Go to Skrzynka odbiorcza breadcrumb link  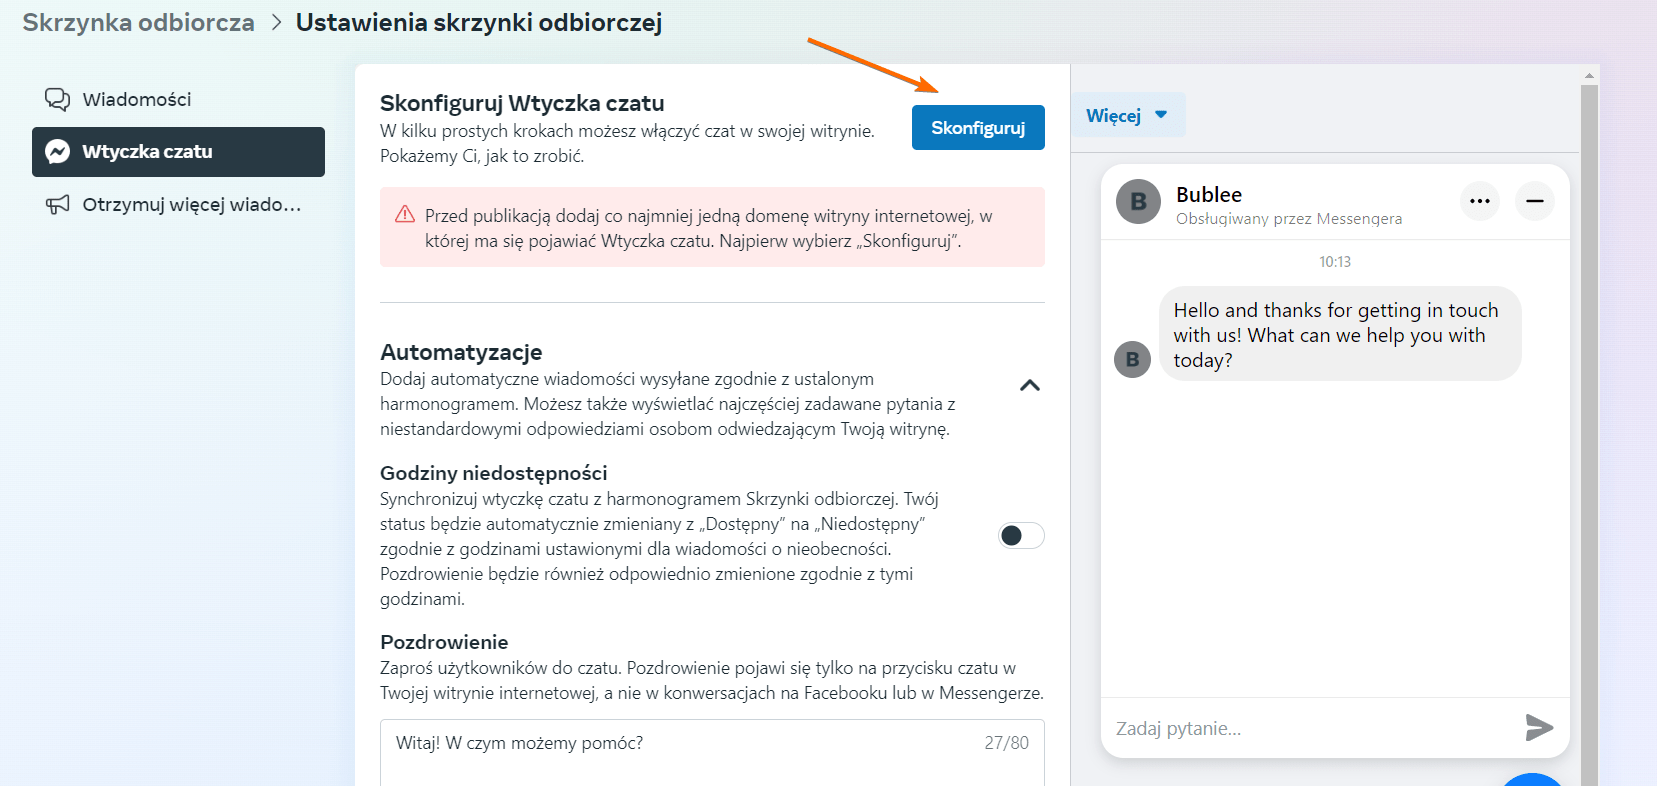138,23
